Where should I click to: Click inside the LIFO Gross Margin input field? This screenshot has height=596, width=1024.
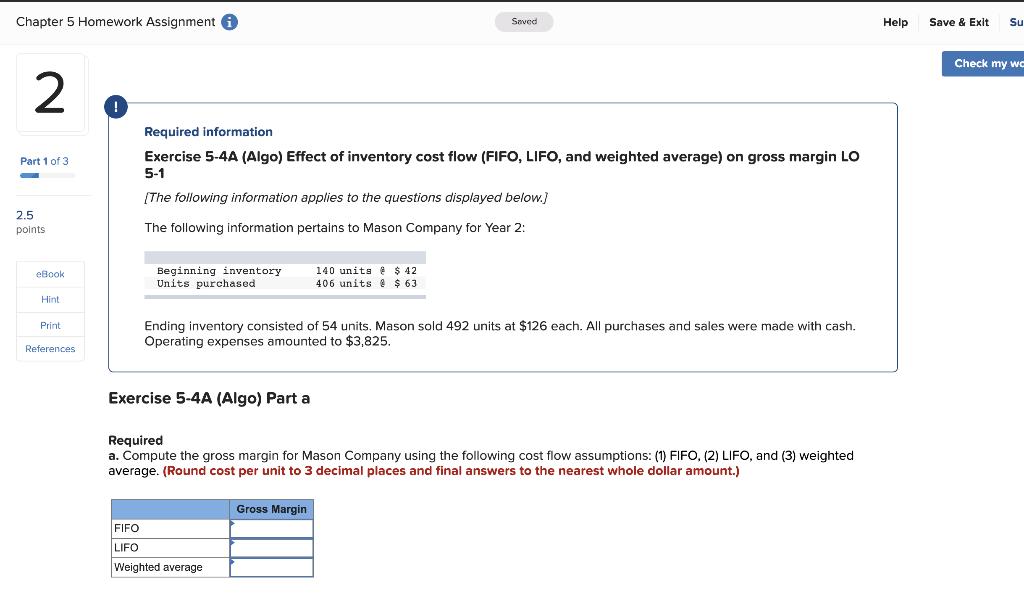(x=272, y=547)
